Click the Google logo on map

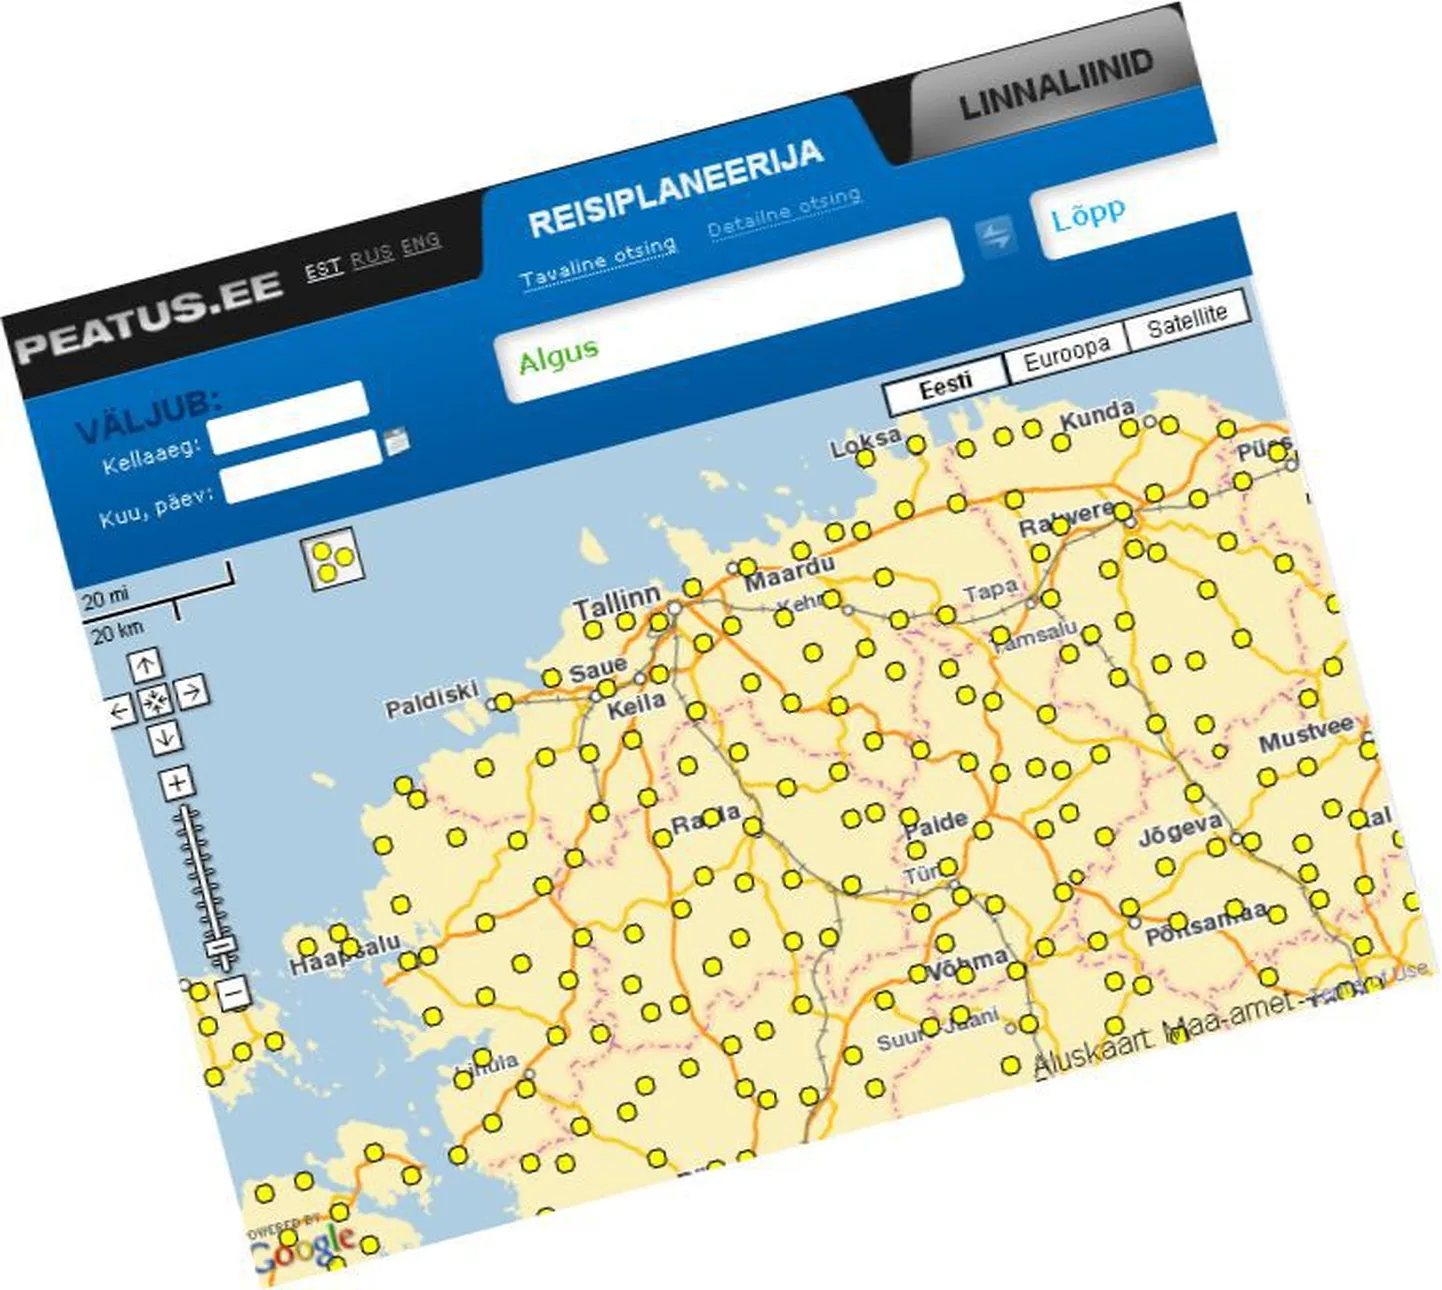(302, 1248)
